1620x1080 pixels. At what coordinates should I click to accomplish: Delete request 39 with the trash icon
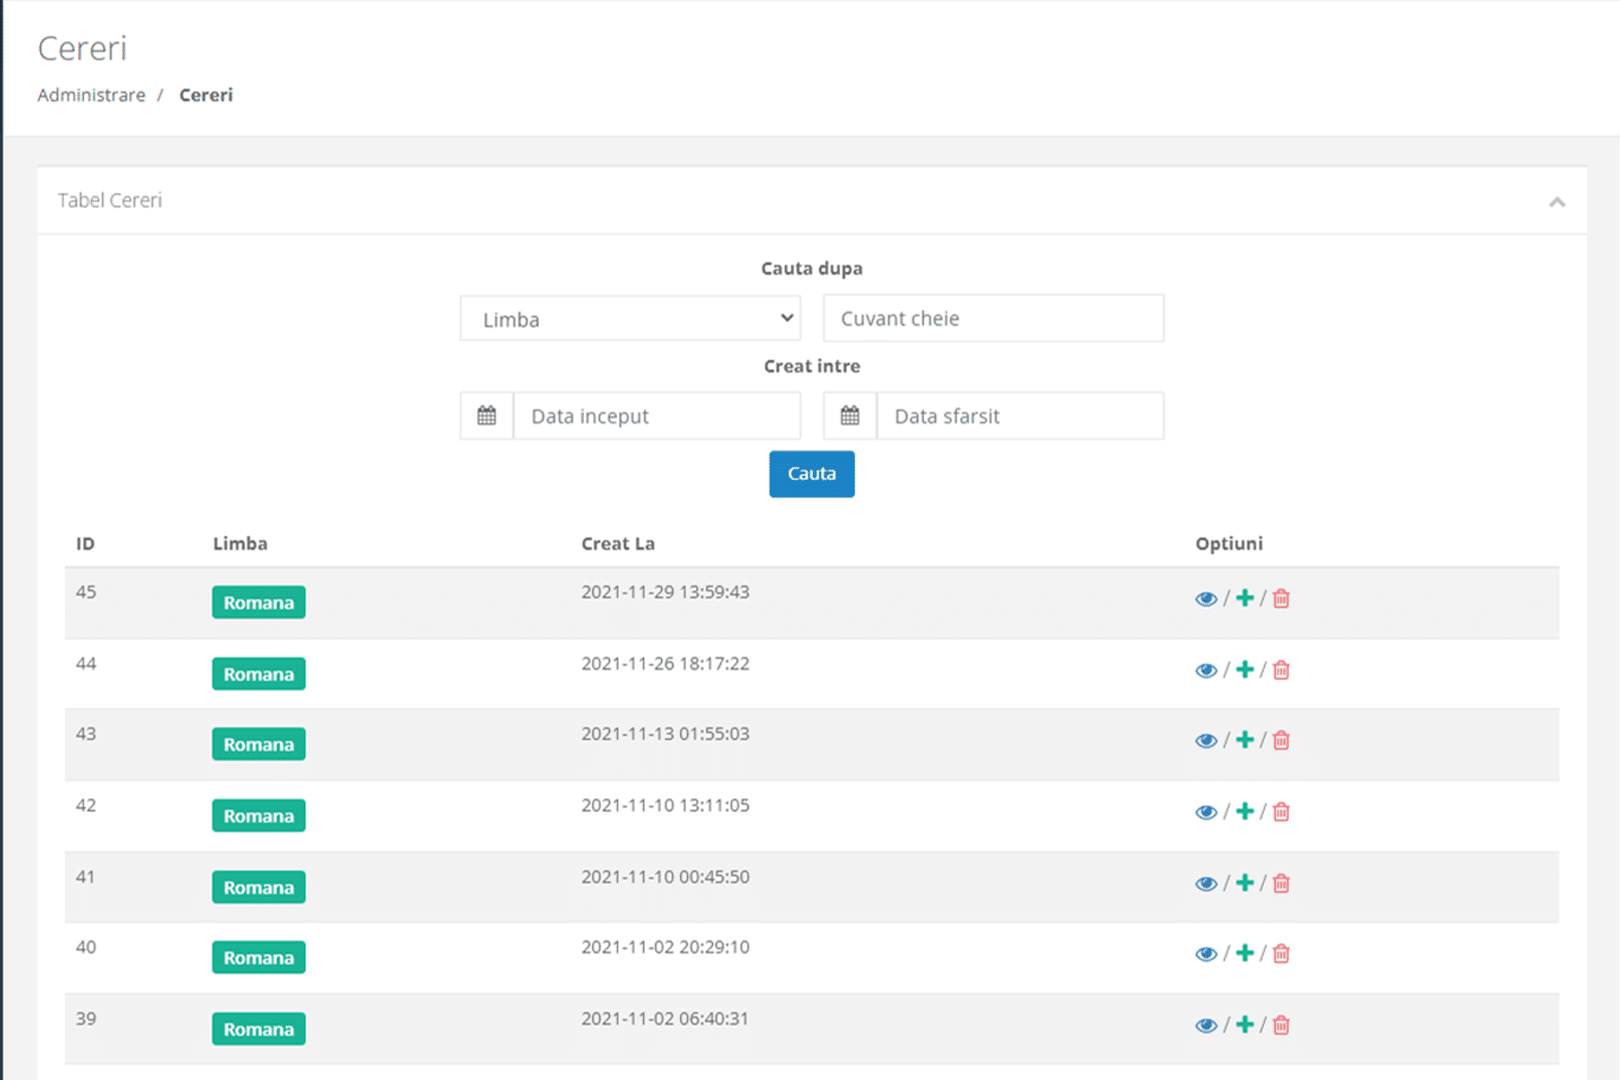1281,1026
